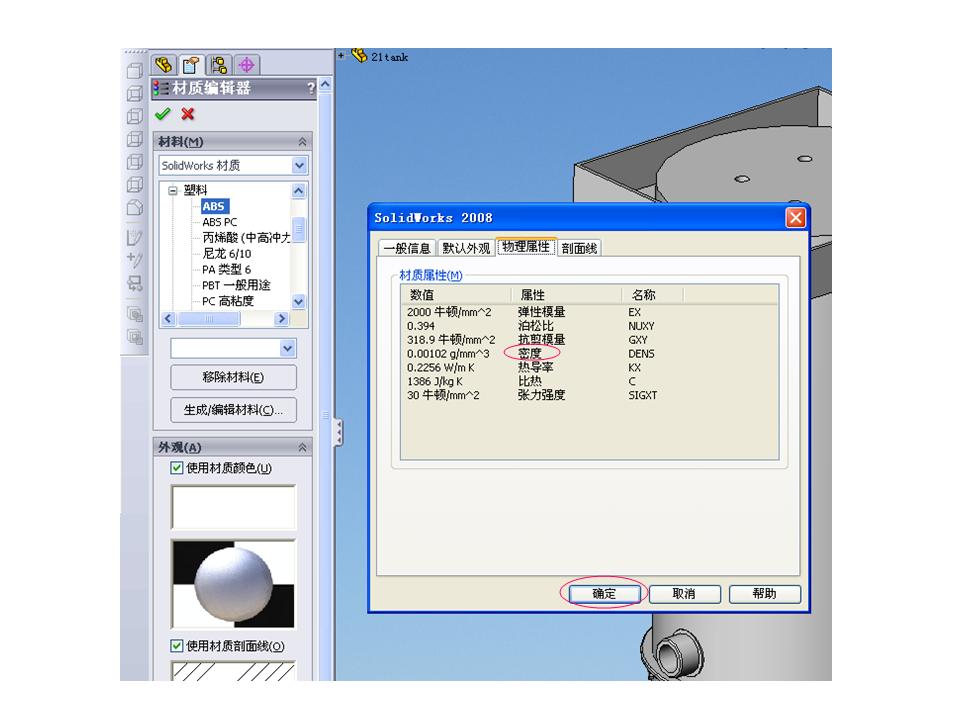
Task: Select ABS in material tree
Action: pos(214,206)
